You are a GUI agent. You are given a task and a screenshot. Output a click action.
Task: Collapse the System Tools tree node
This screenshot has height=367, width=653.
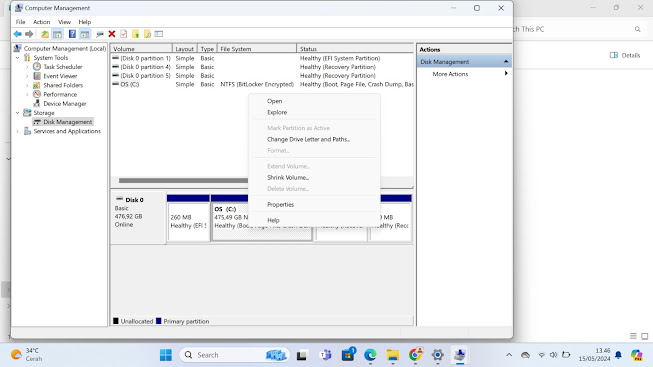pyautogui.click(x=17, y=57)
